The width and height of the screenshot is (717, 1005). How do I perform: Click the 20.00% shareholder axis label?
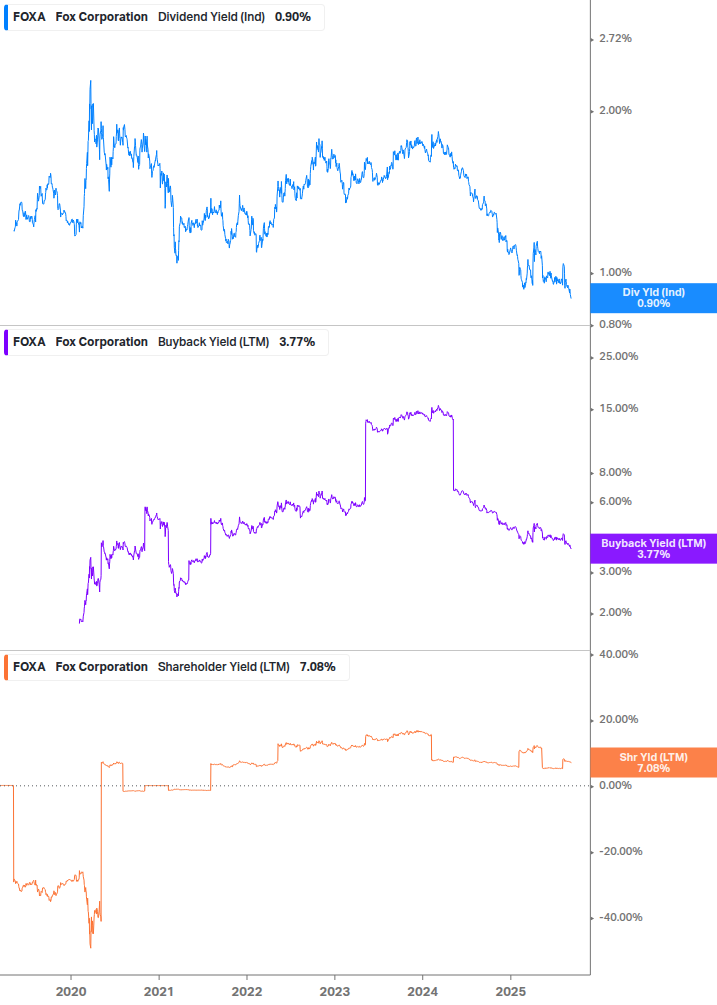coord(618,719)
